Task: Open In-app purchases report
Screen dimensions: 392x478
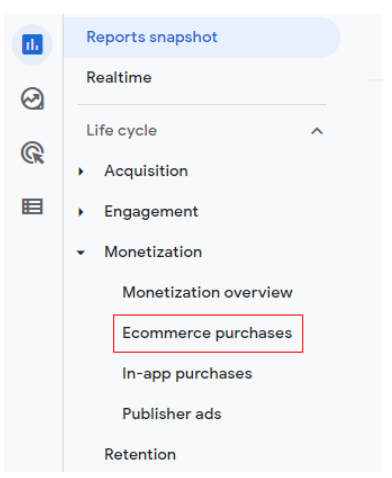Action: (x=187, y=374)
